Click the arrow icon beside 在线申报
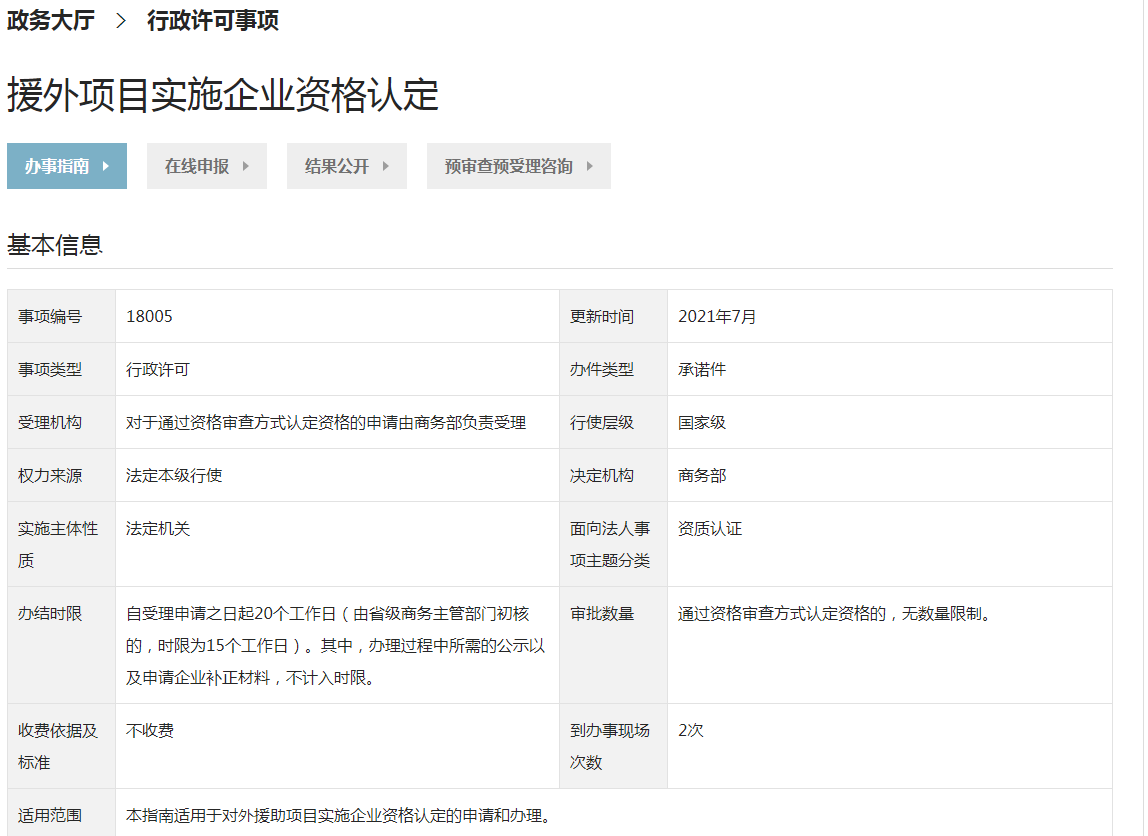Viewport: 1148px width, 836px height. point(246,167)
